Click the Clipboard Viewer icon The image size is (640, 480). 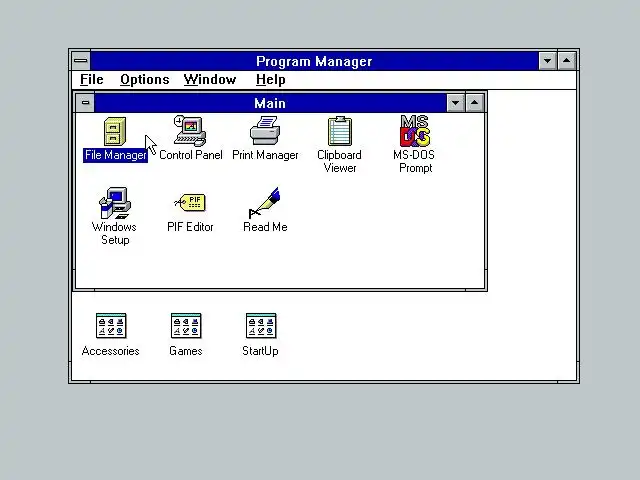click(340, 131)
